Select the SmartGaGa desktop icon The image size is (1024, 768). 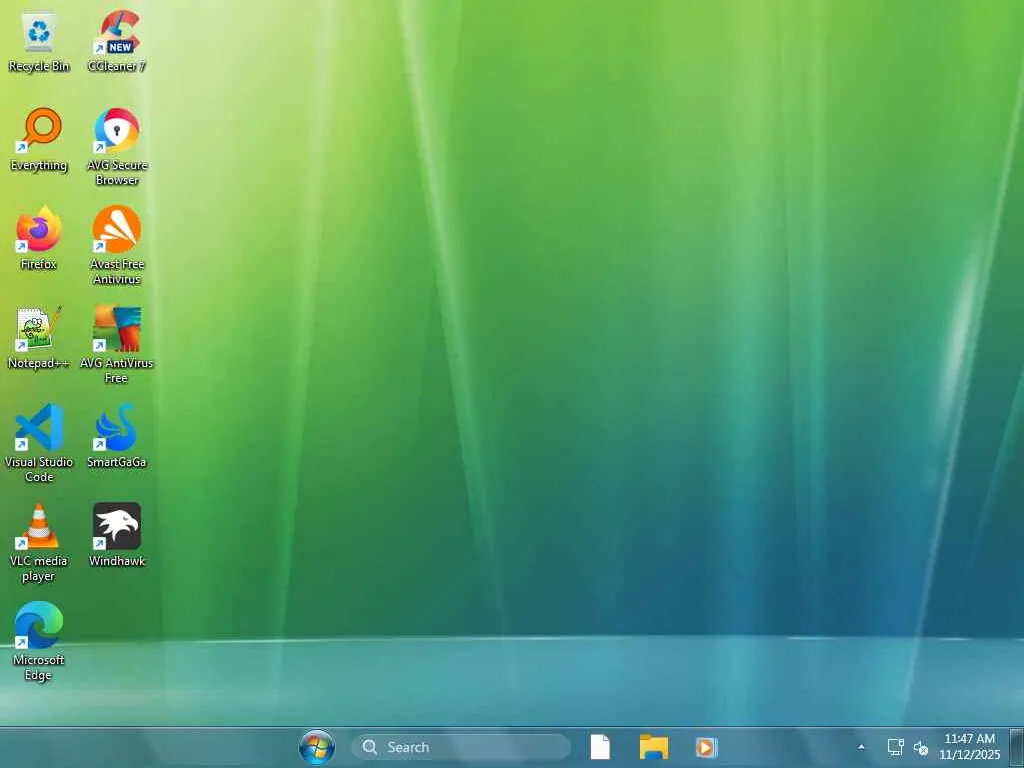(x=117, y=436)
